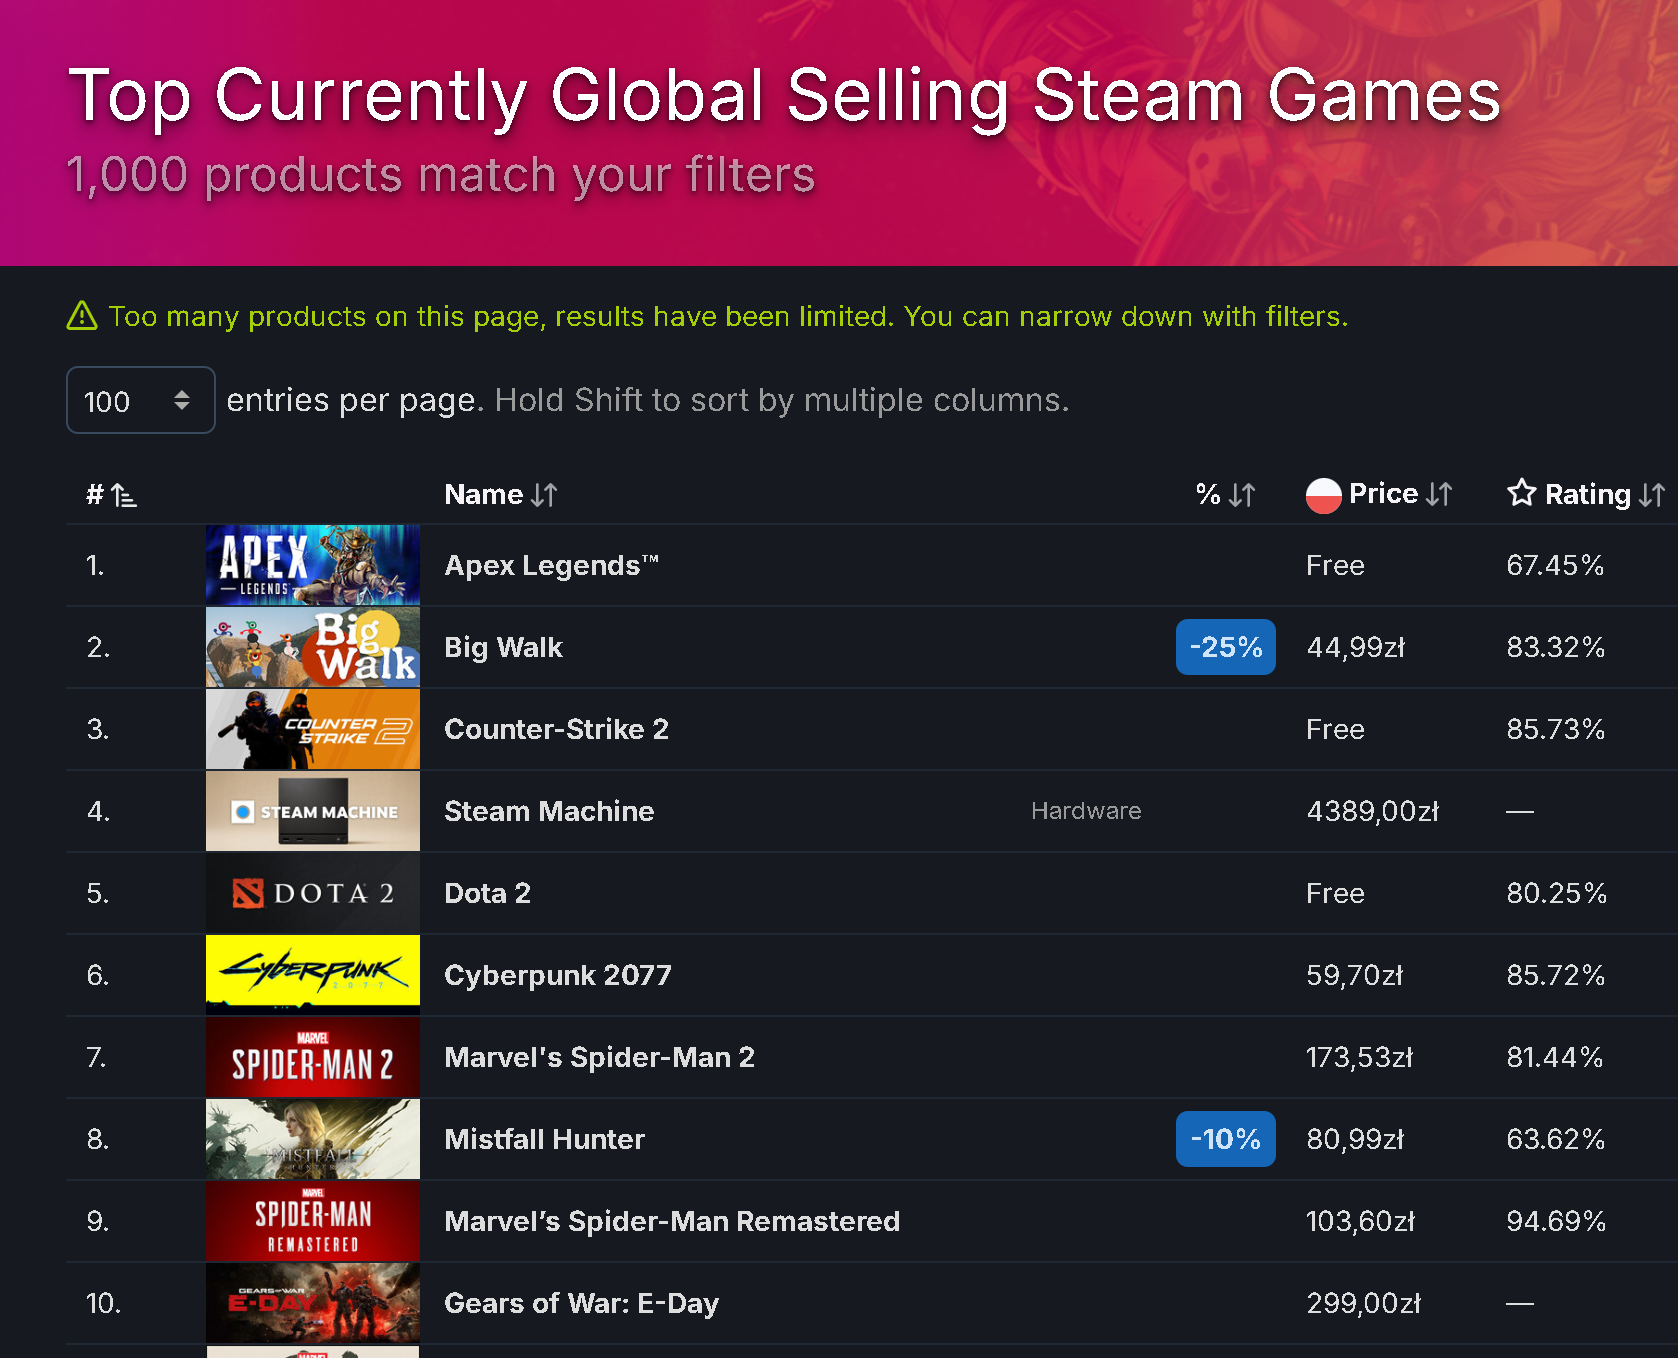1678x1358 pixels.
Task: Sort games by Name column
Action: (500, 494)
